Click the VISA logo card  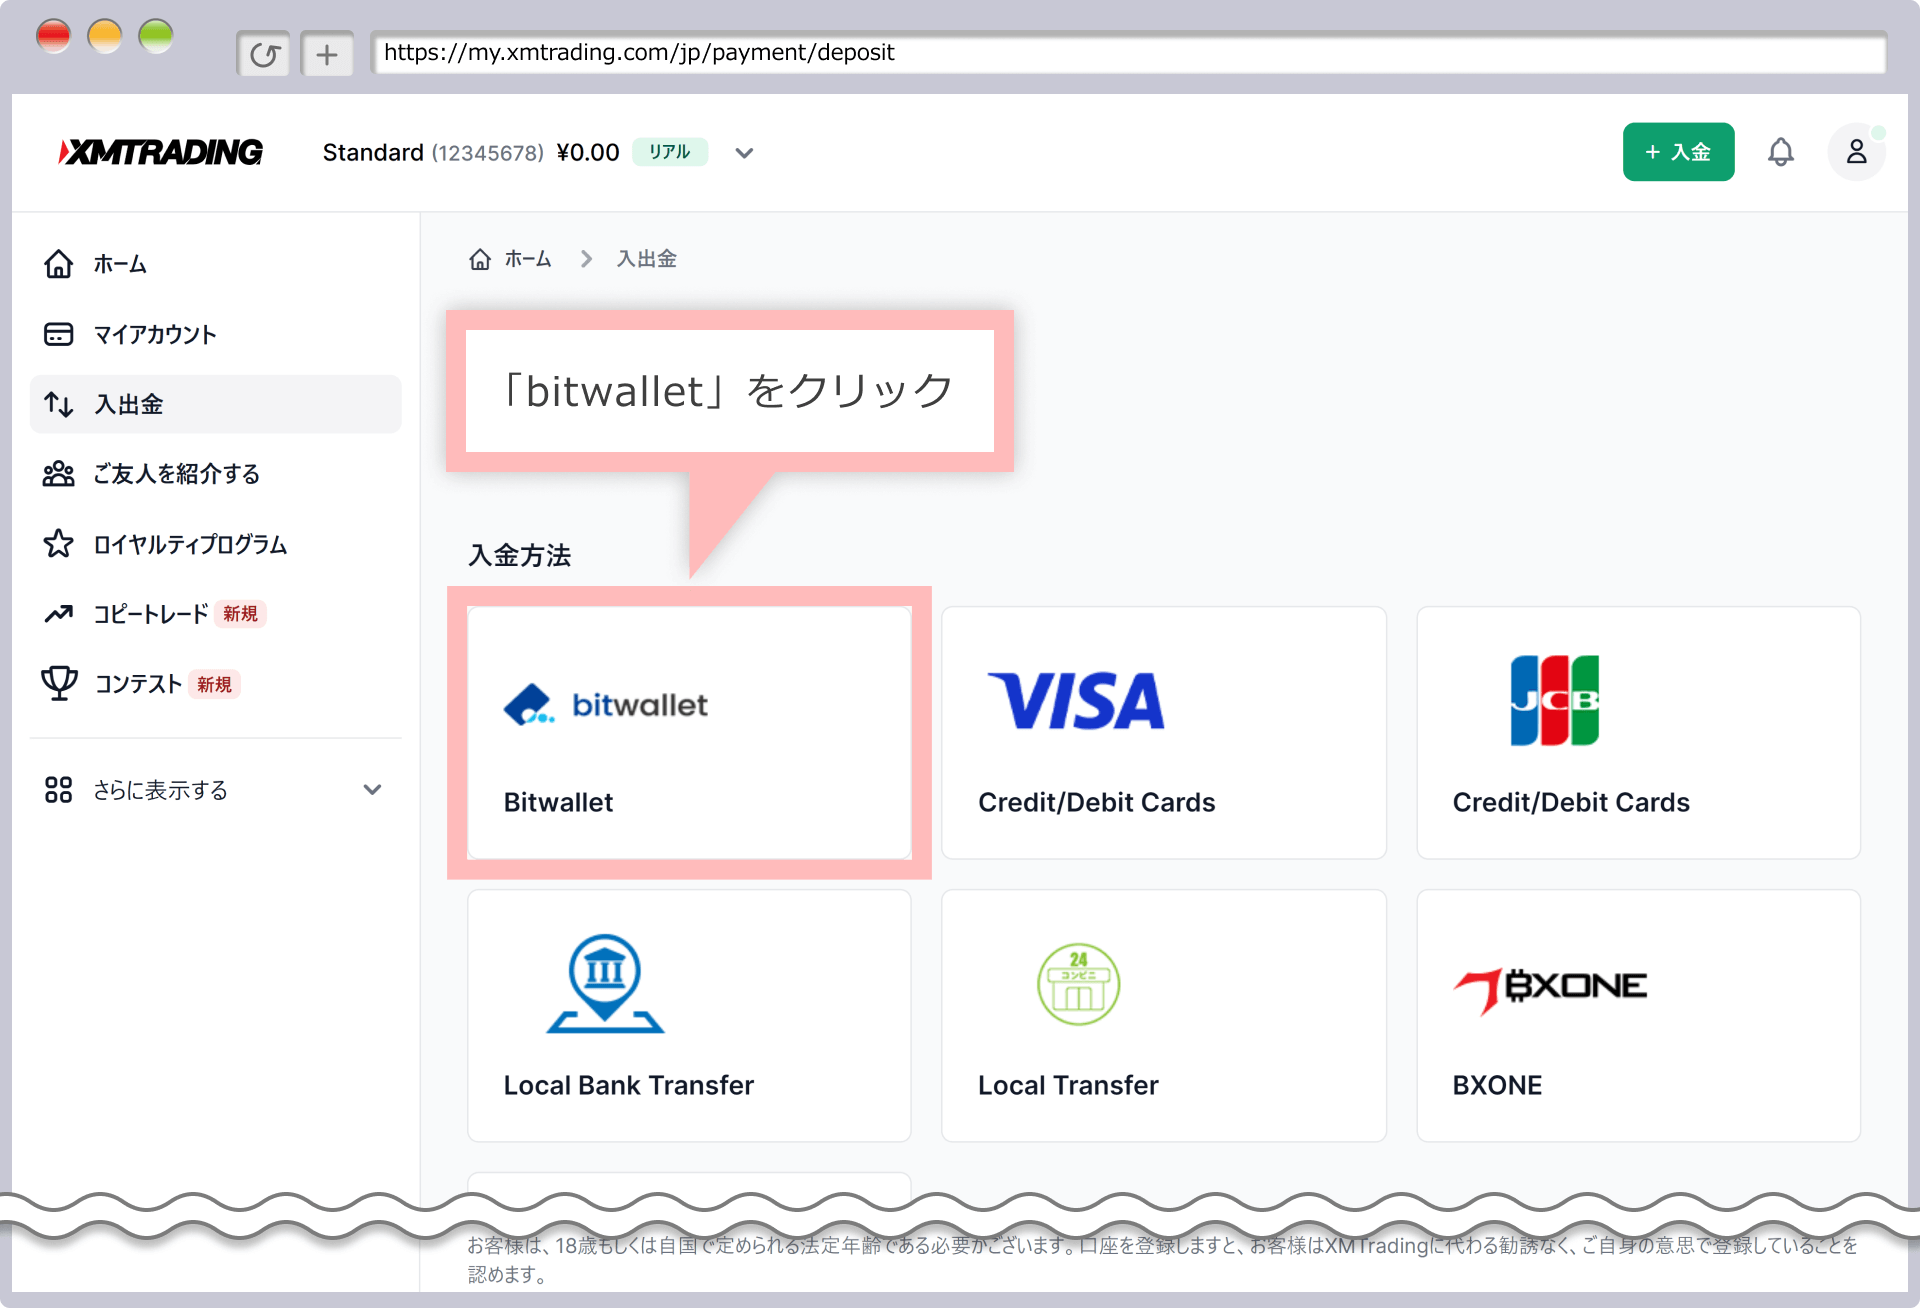[x=1076, y=700]
